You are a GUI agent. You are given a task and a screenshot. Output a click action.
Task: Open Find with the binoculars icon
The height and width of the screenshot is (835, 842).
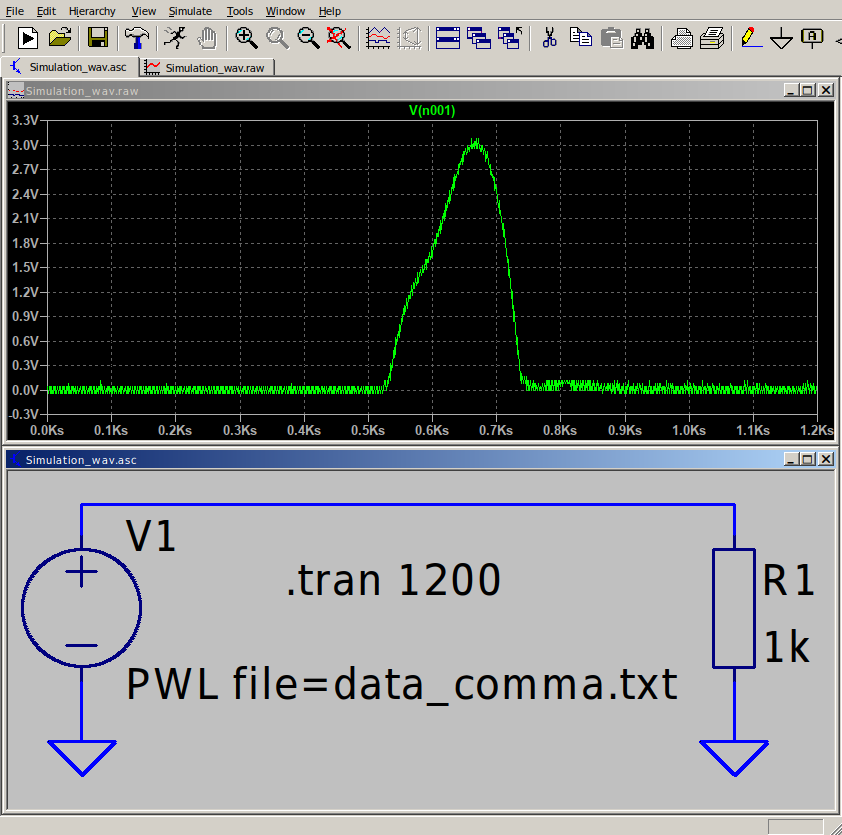click(642, 38)
